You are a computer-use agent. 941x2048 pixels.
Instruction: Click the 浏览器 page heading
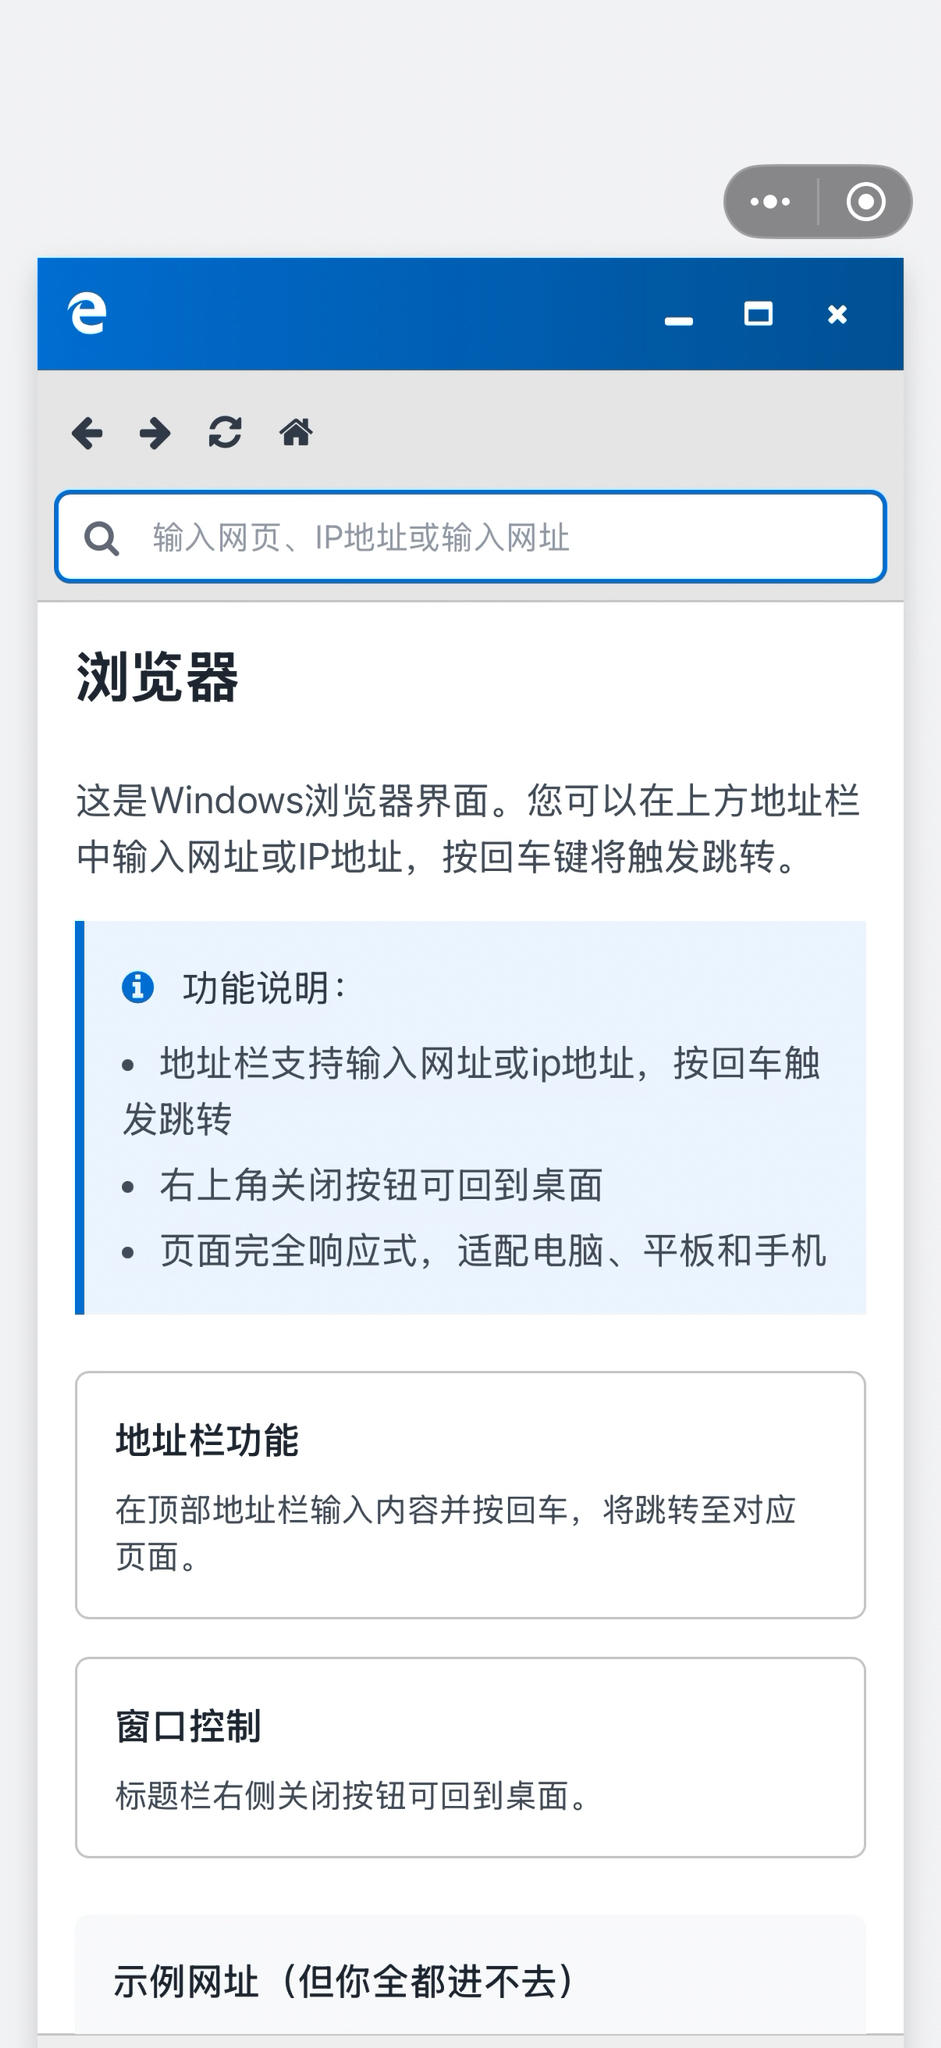point(157,678)
